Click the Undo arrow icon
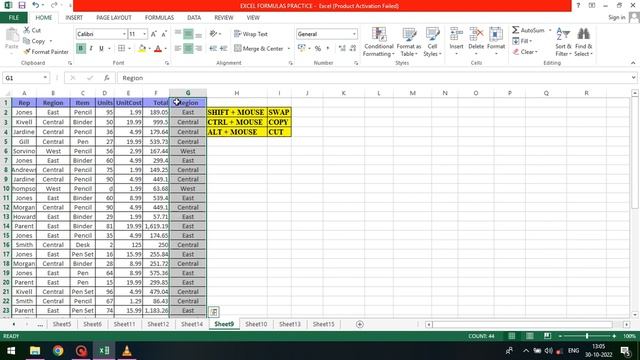Screen dimensions: 640x360 [x=36, y=6]
